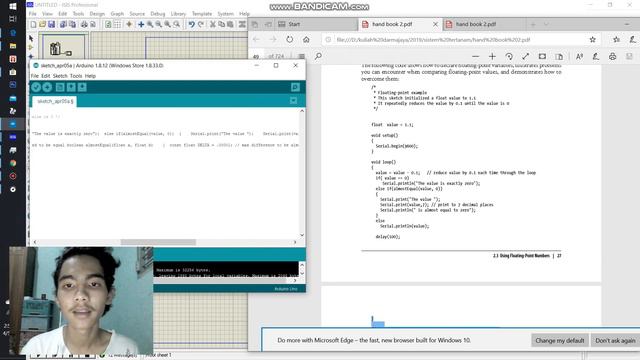Select the sketch_apr05a tab in Arduino
The image size is (640, 360).
pyautogui.click(x=55, y=101)
